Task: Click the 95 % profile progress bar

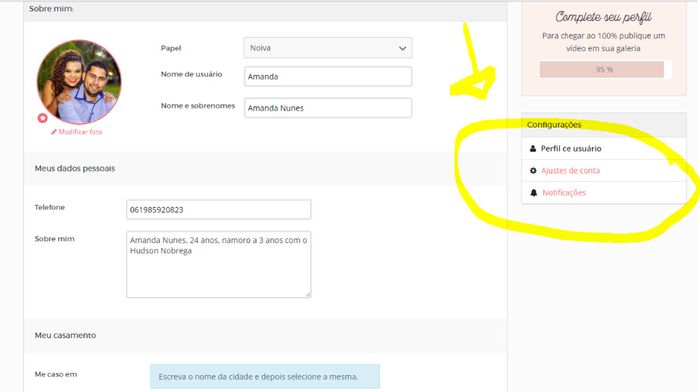Action: coord(604,70)
